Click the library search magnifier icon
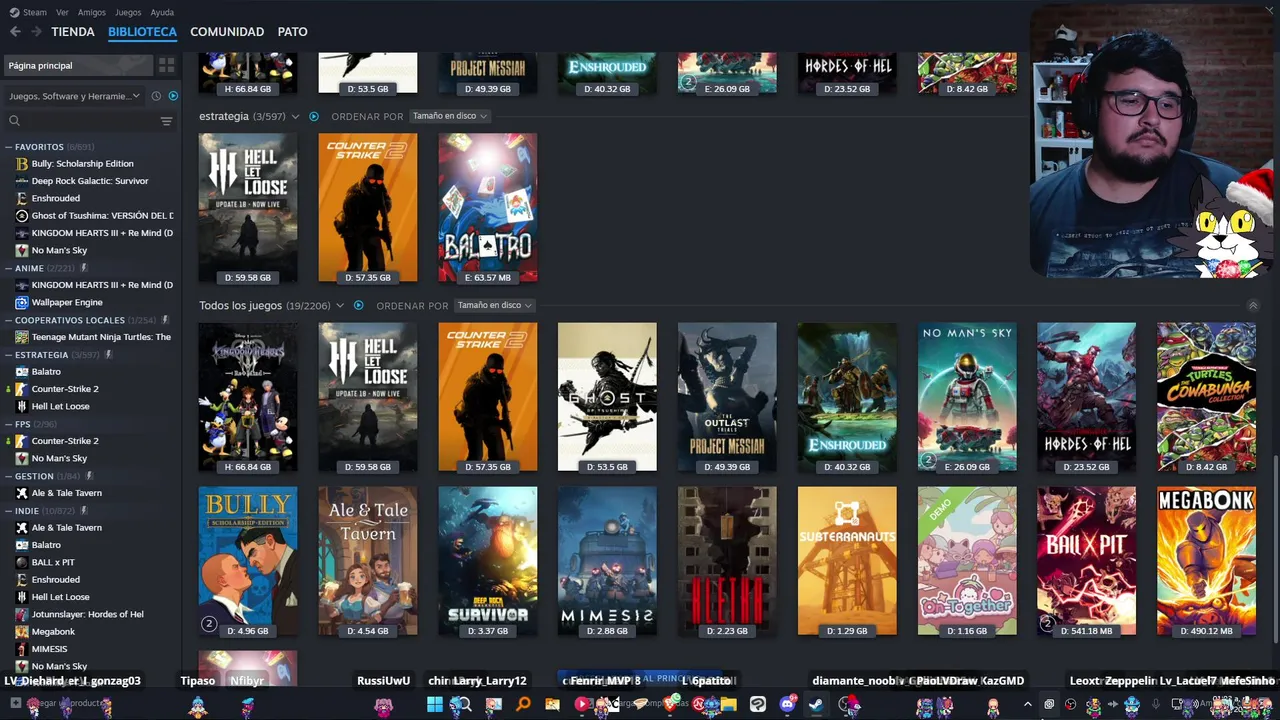This screenshot has width=1280, height=720. pyautogui.click(x=14, y=121)
